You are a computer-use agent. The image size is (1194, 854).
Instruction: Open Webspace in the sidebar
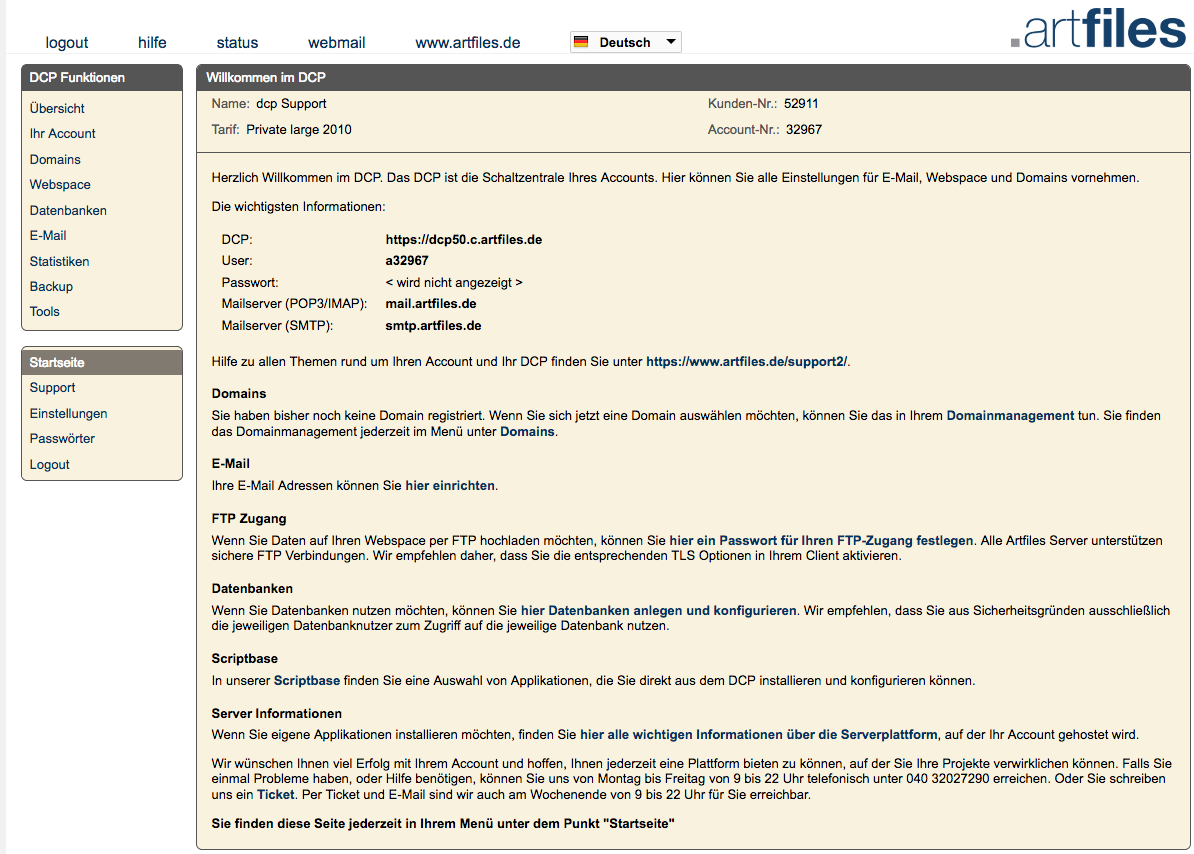pyautogui.click(x=60, y=184)
